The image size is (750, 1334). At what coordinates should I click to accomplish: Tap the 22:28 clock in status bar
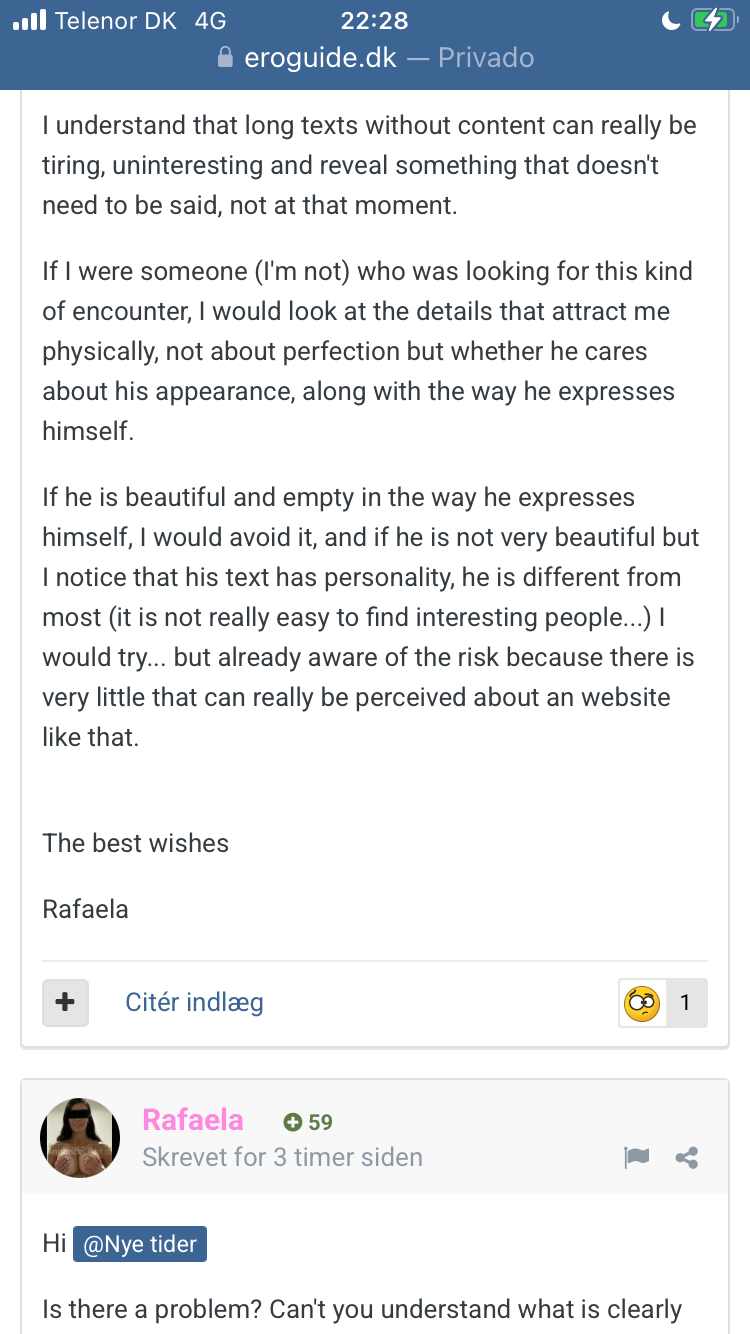click(x=373, y=20)
